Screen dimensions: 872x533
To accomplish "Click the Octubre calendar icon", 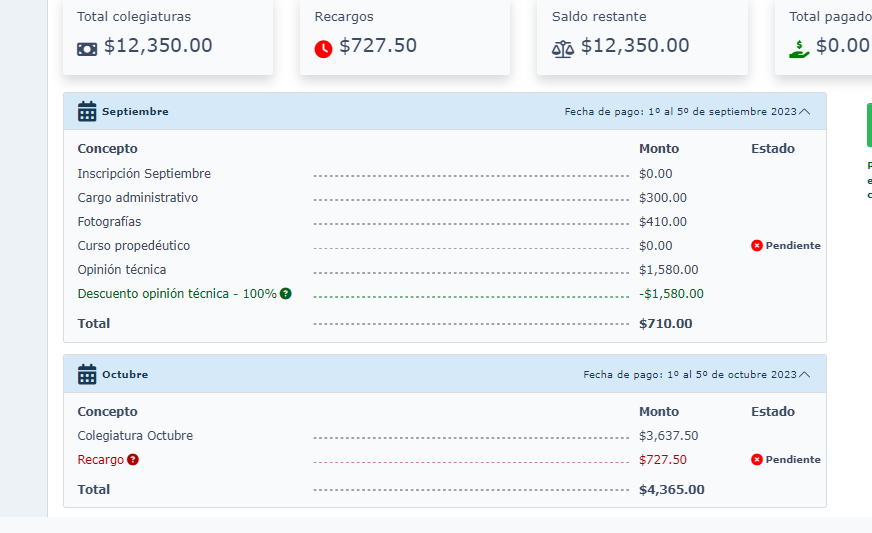I will pos(87,374).
